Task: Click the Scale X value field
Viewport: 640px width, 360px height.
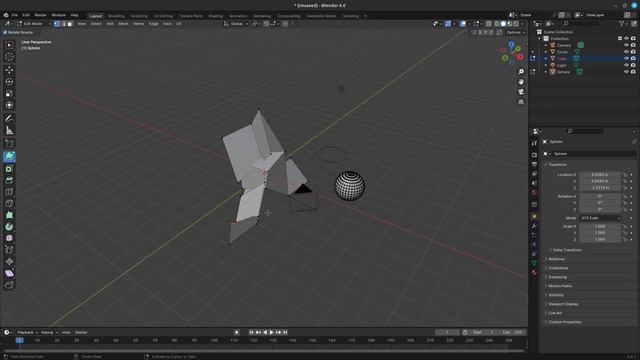Action: (x=600, y=226)
